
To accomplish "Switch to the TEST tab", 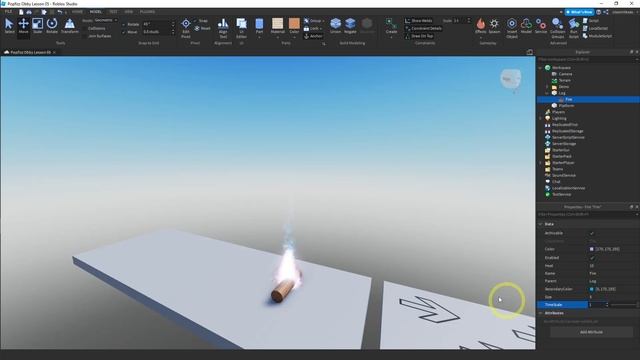I will click(113, 12).
